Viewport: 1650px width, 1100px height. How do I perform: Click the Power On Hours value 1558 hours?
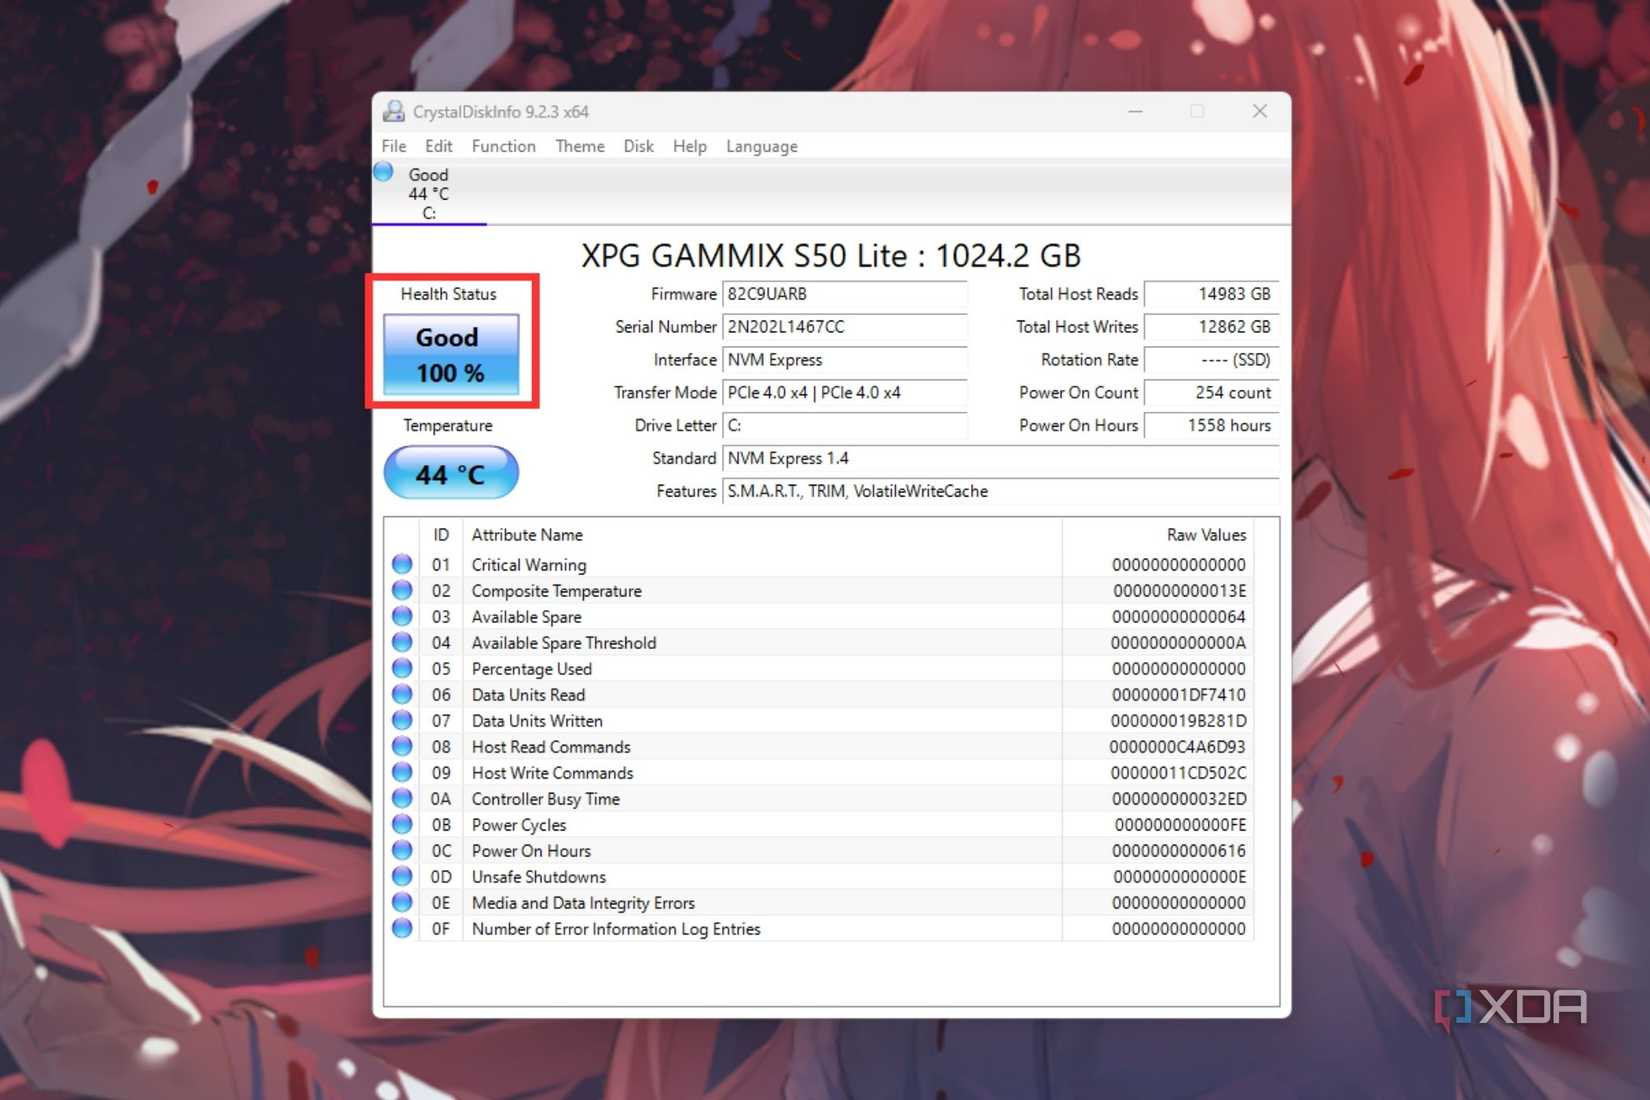pyautogui.click(x=1212, y=426)
